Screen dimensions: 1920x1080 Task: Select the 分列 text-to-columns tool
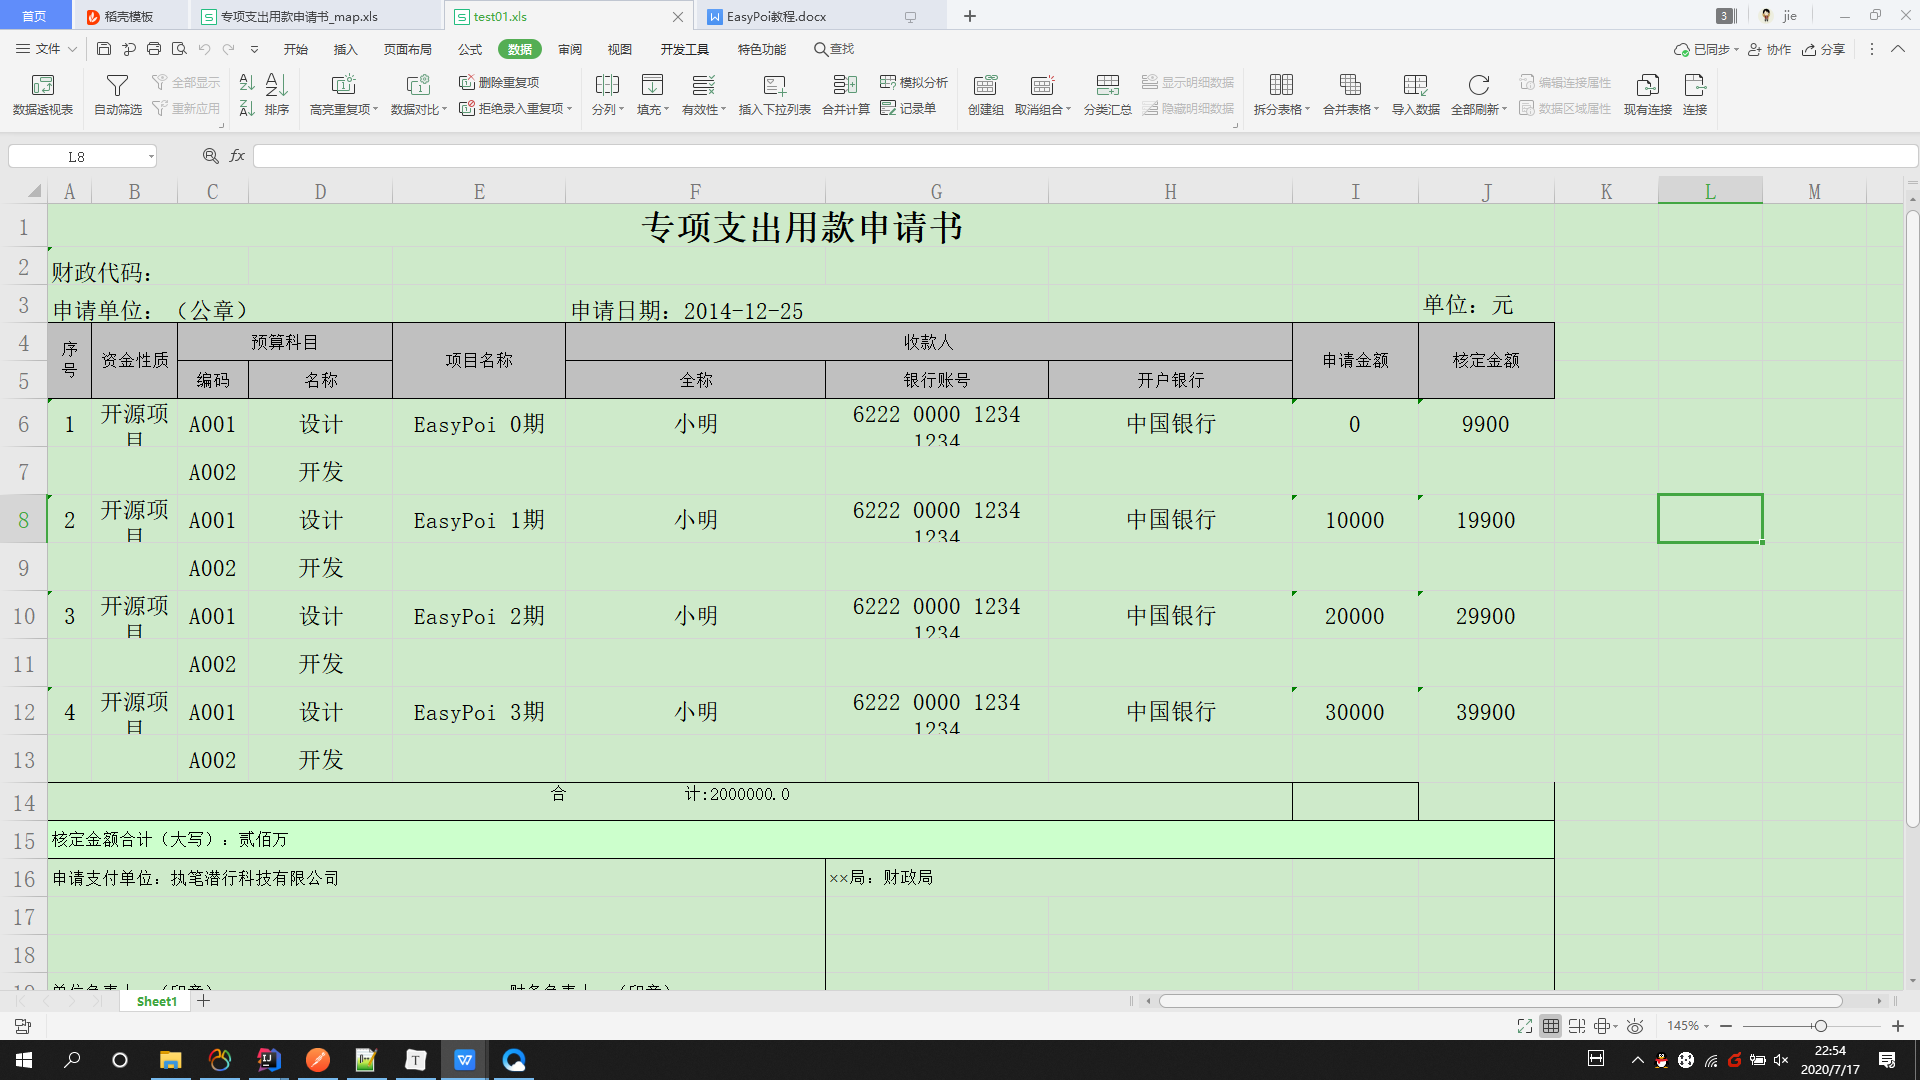tap(604, 94)
